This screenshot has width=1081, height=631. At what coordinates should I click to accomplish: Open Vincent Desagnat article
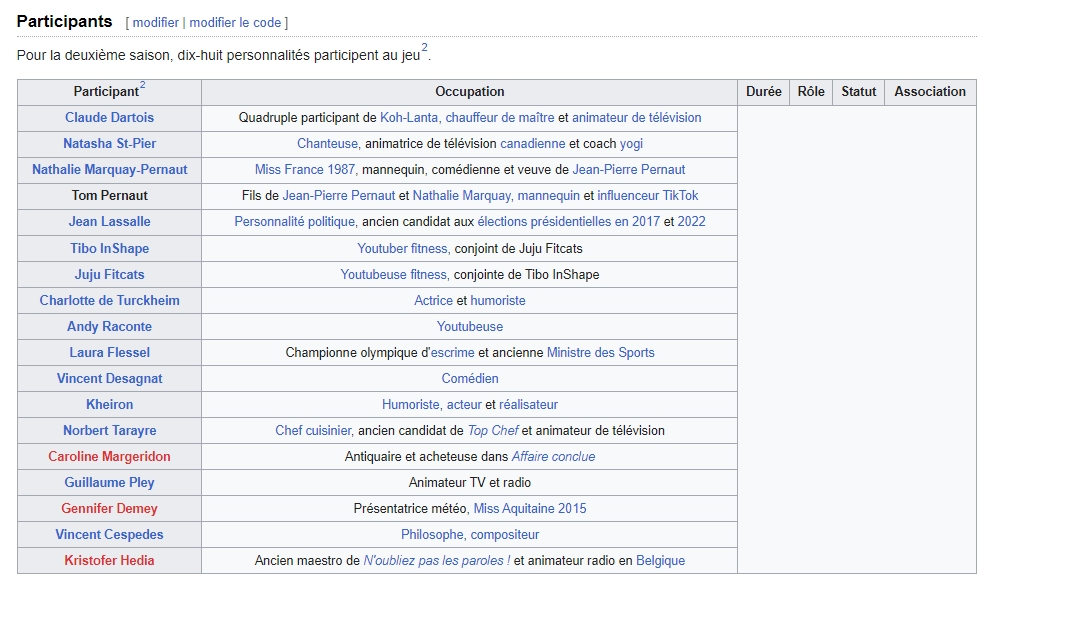tap(110, 379)
